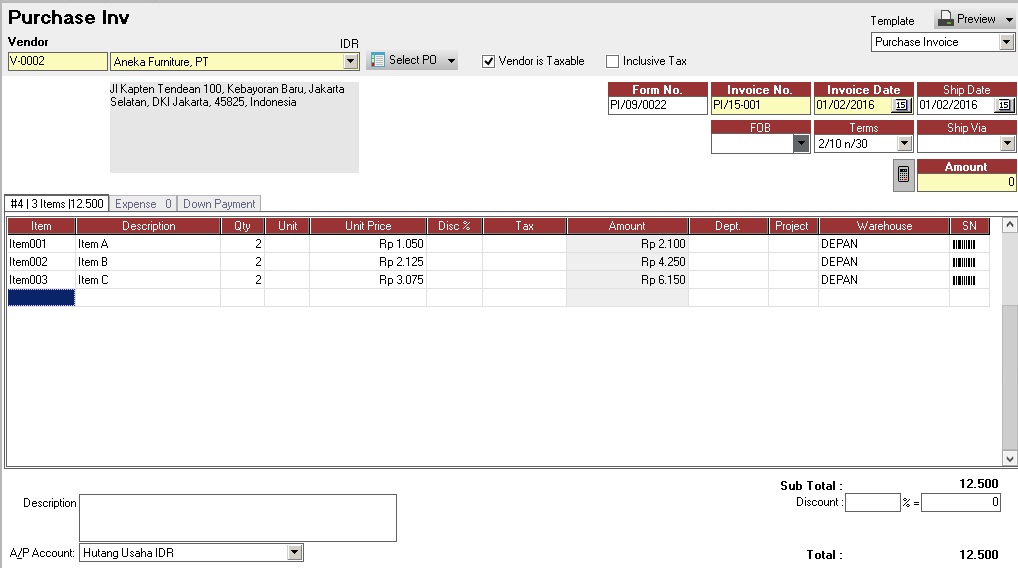
Task: Open the Invoice Date calendar picker
Action: coord(900,105)
